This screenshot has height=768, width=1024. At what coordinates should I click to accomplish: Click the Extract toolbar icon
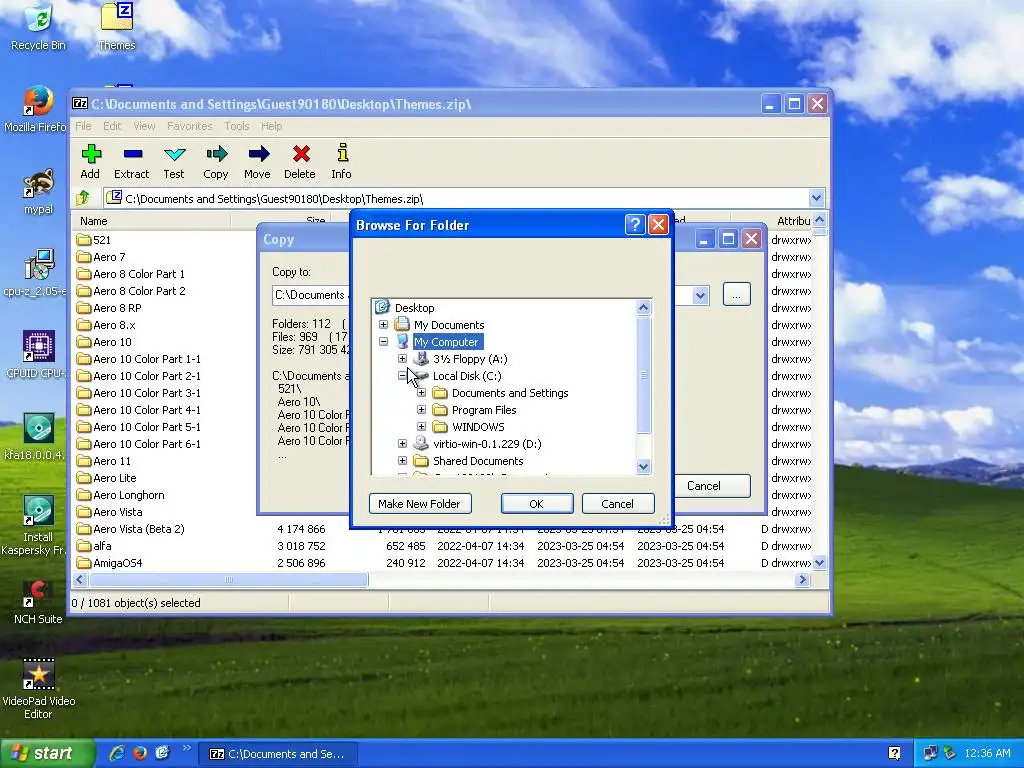coord(133,154)
